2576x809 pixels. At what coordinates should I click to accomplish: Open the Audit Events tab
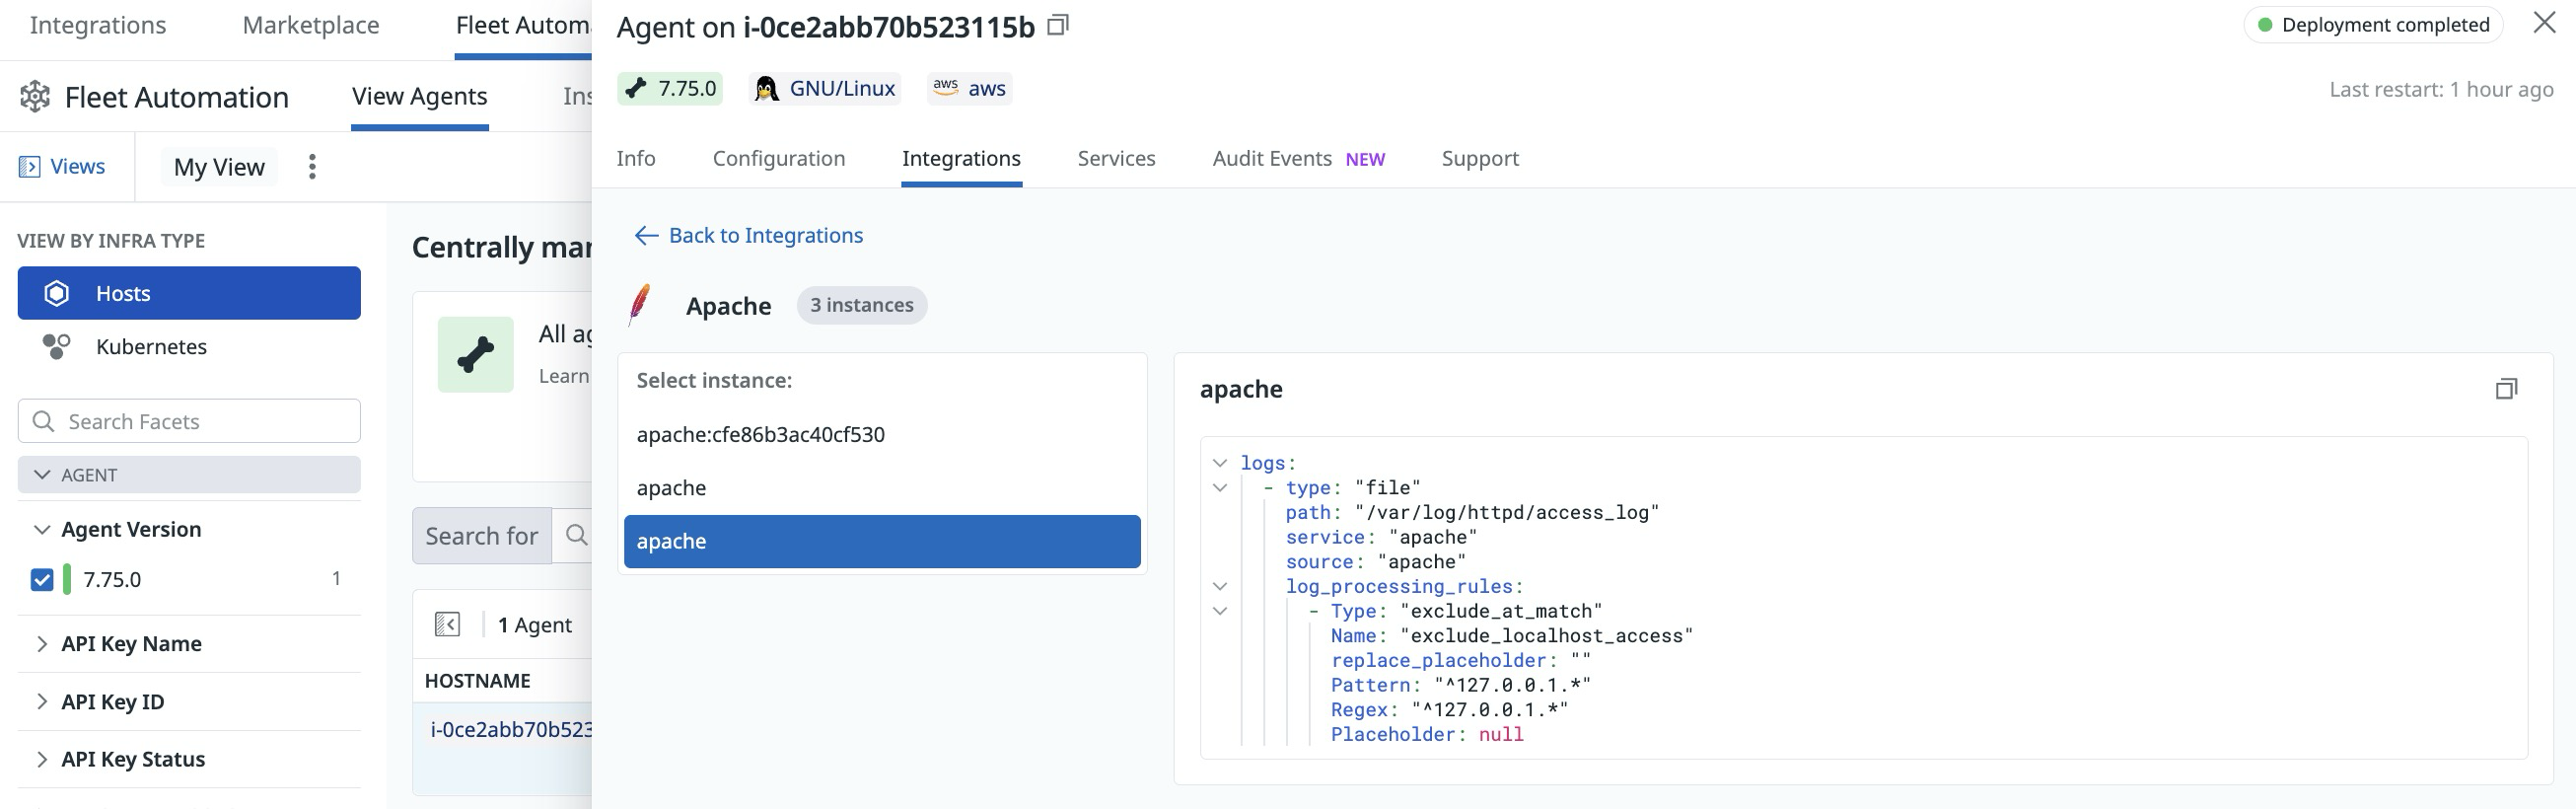[x=1298, y=158]
